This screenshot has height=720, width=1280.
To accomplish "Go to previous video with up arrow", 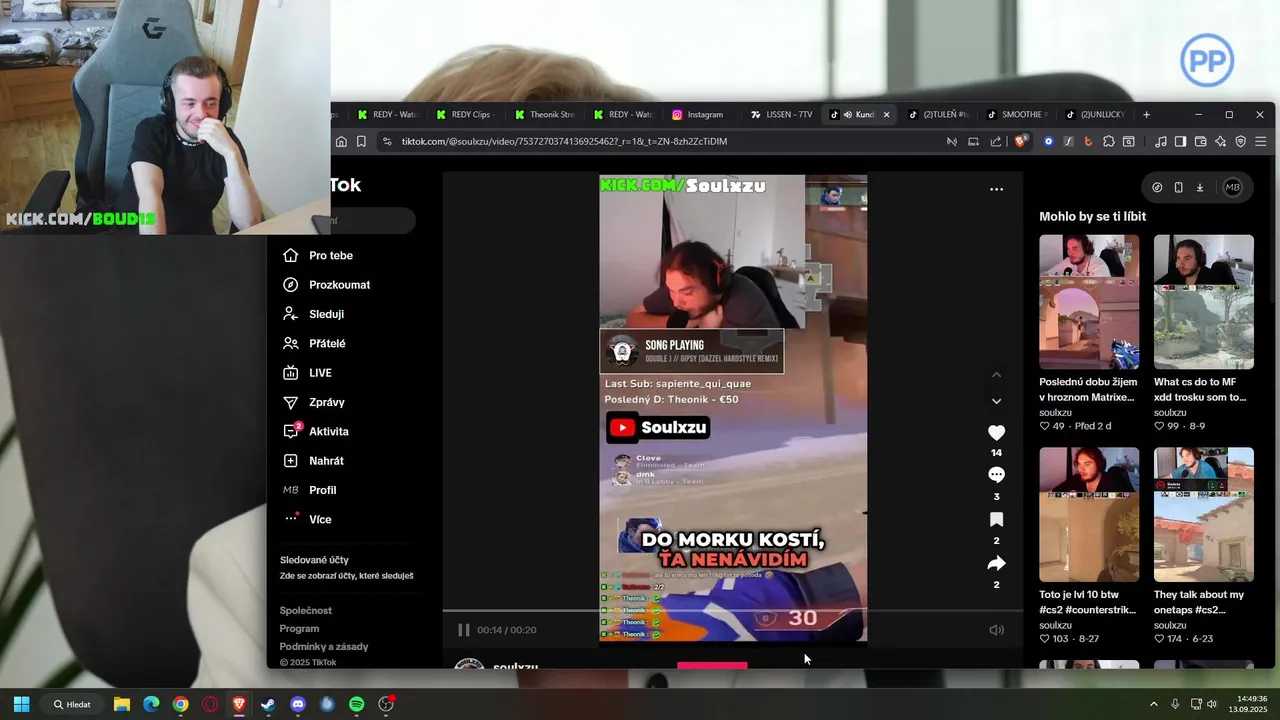I will (996, 375).
